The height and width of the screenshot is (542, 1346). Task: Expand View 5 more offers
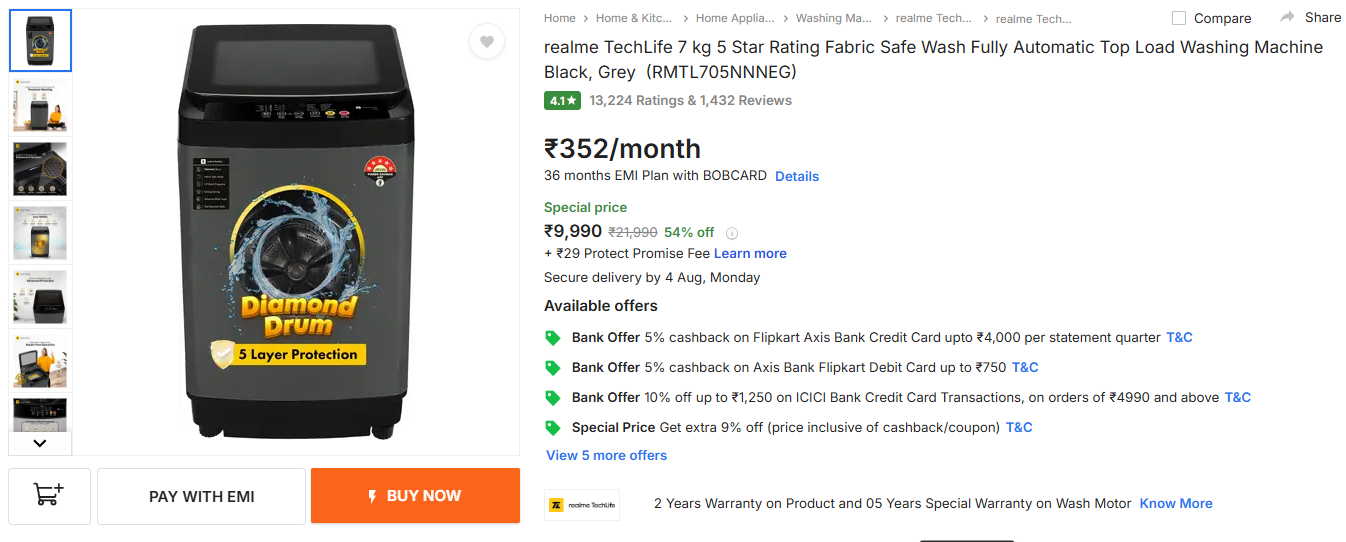pyautogui.click(x=606, y=455)
